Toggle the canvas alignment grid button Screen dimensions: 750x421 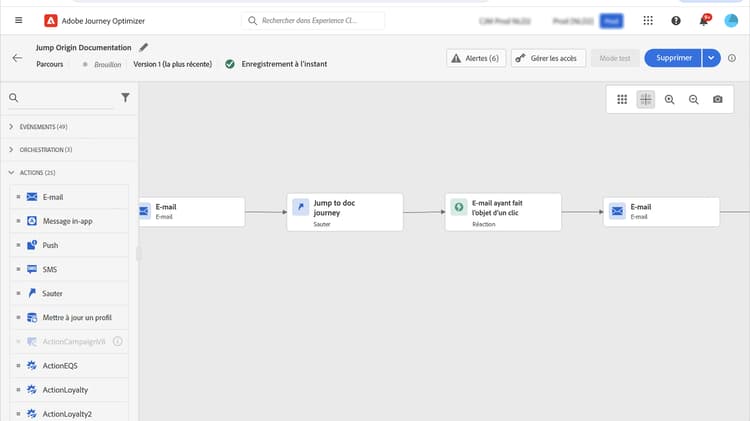645,99
